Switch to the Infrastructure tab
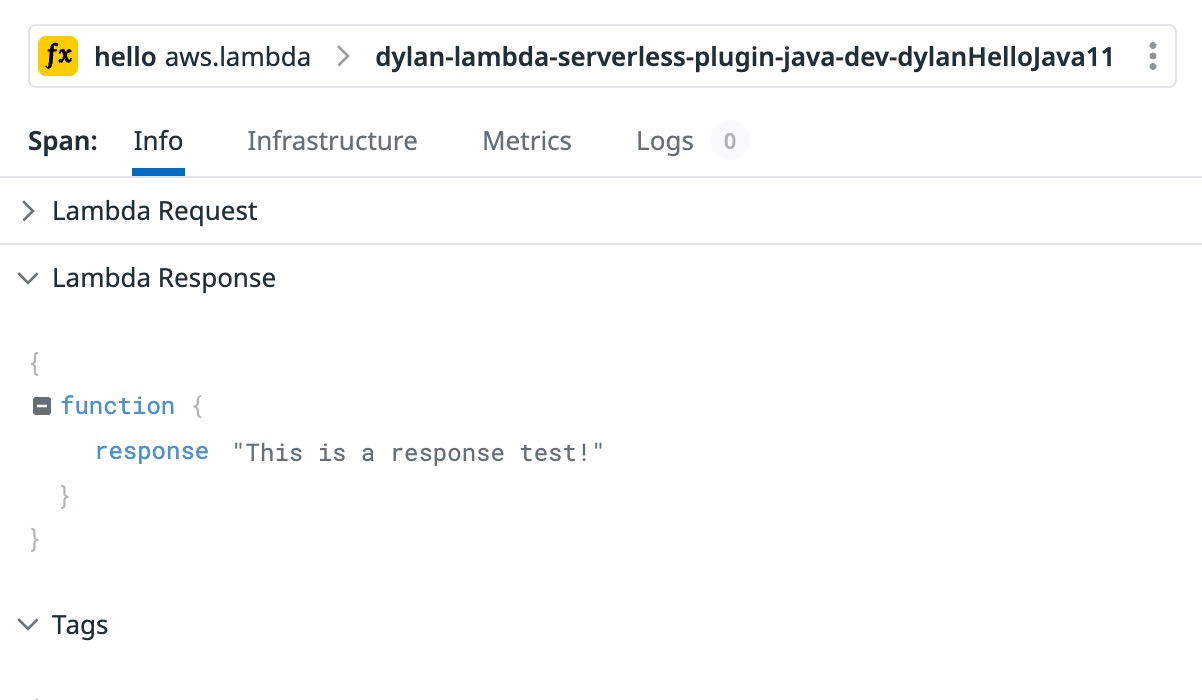 tap(332, 141)
